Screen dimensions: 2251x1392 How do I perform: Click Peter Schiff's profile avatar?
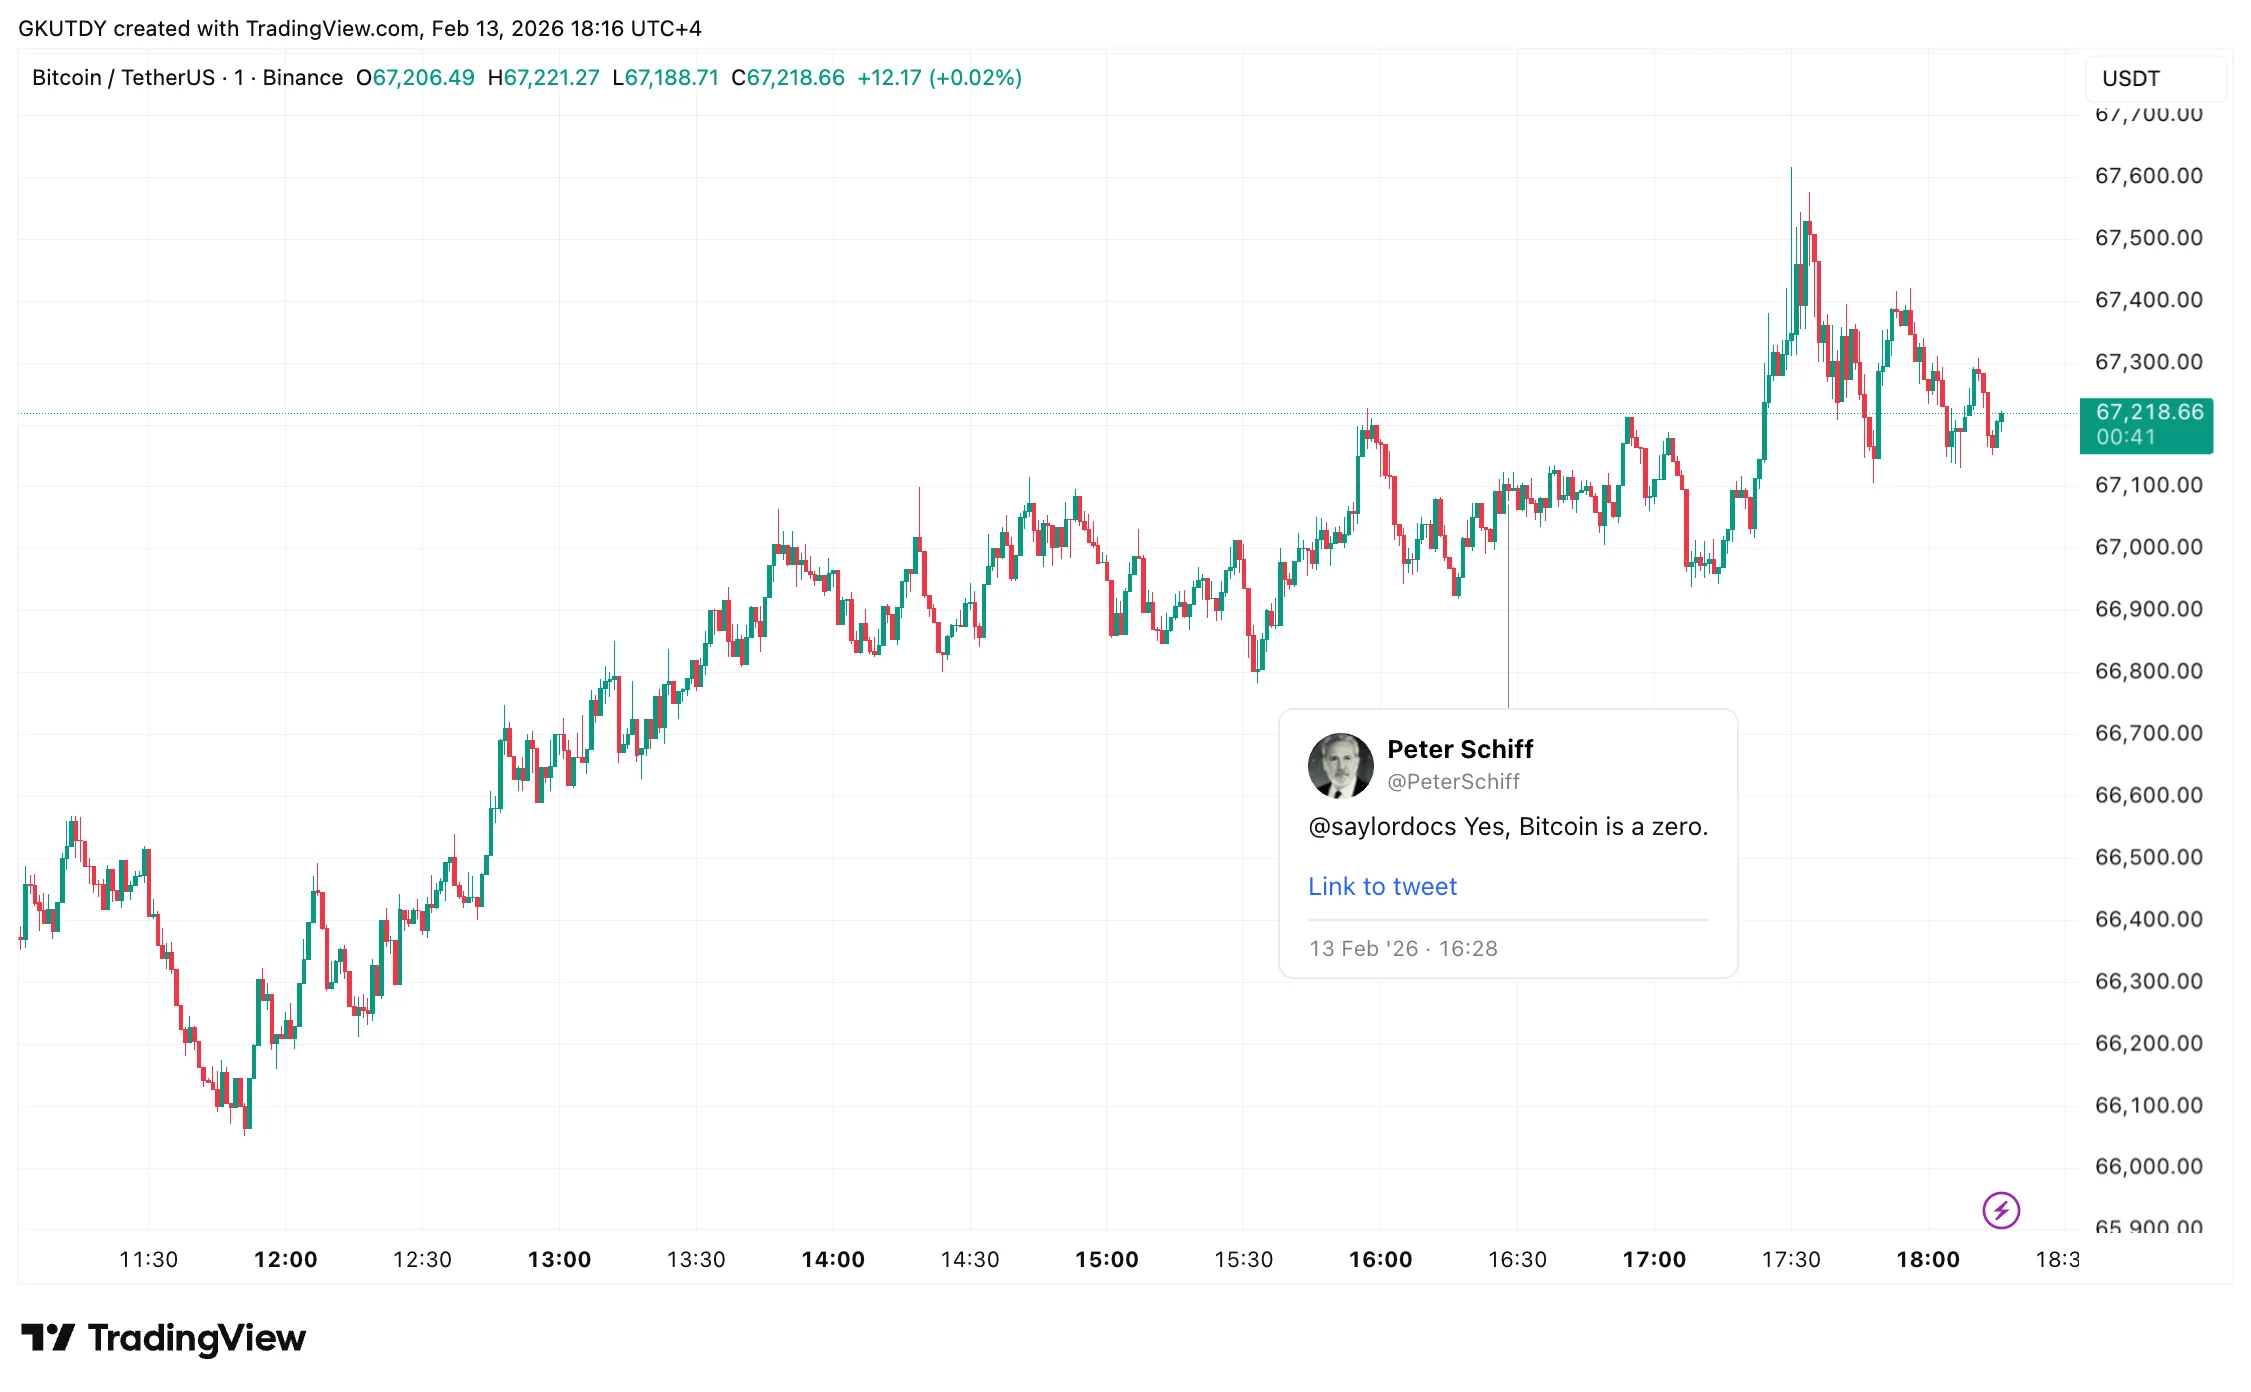pyautogui.click(x=1340, y=766)
